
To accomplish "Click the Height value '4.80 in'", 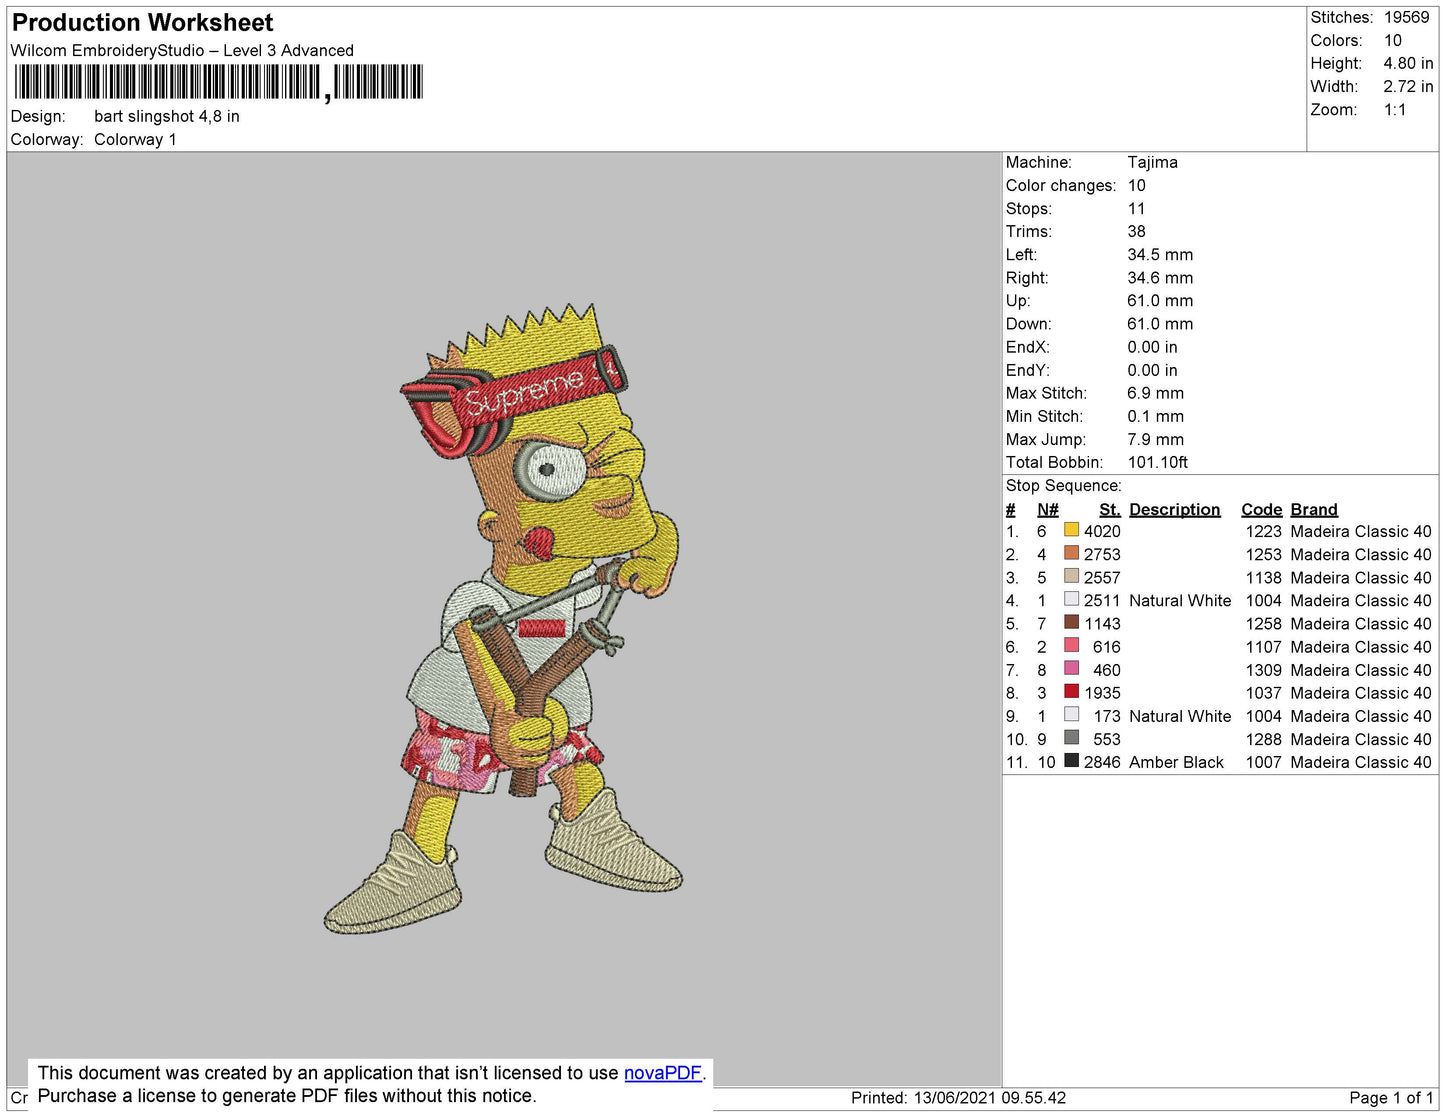I will click(x=1408, y=63).
